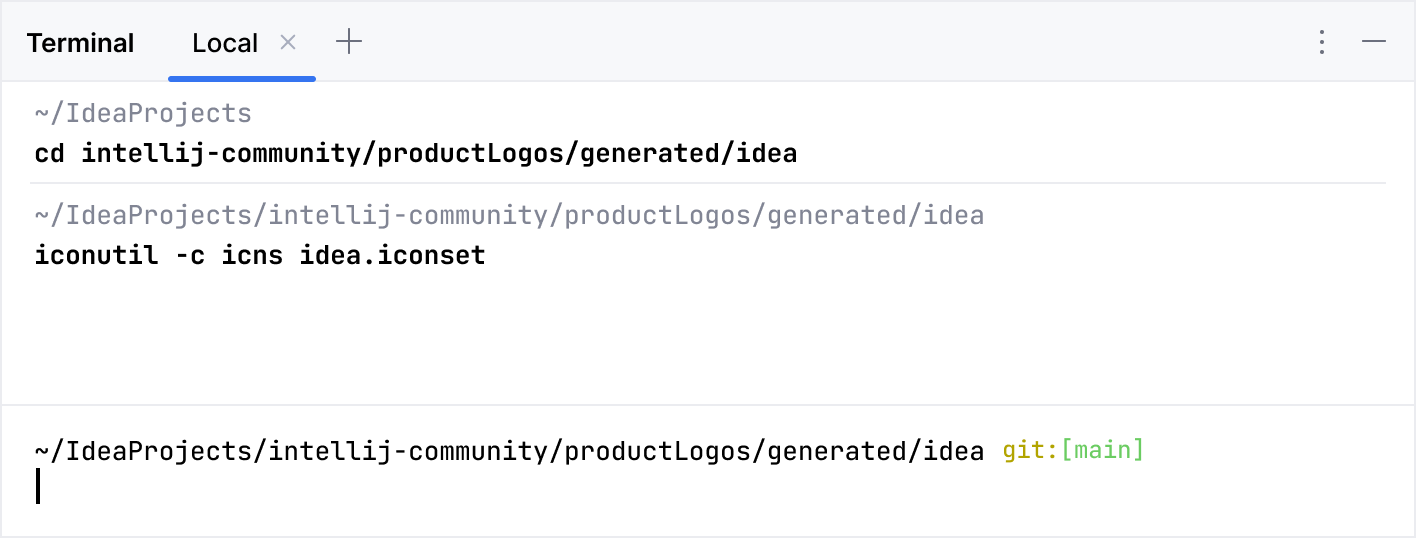Click the ~/IdeaProjects path at top

142,113
